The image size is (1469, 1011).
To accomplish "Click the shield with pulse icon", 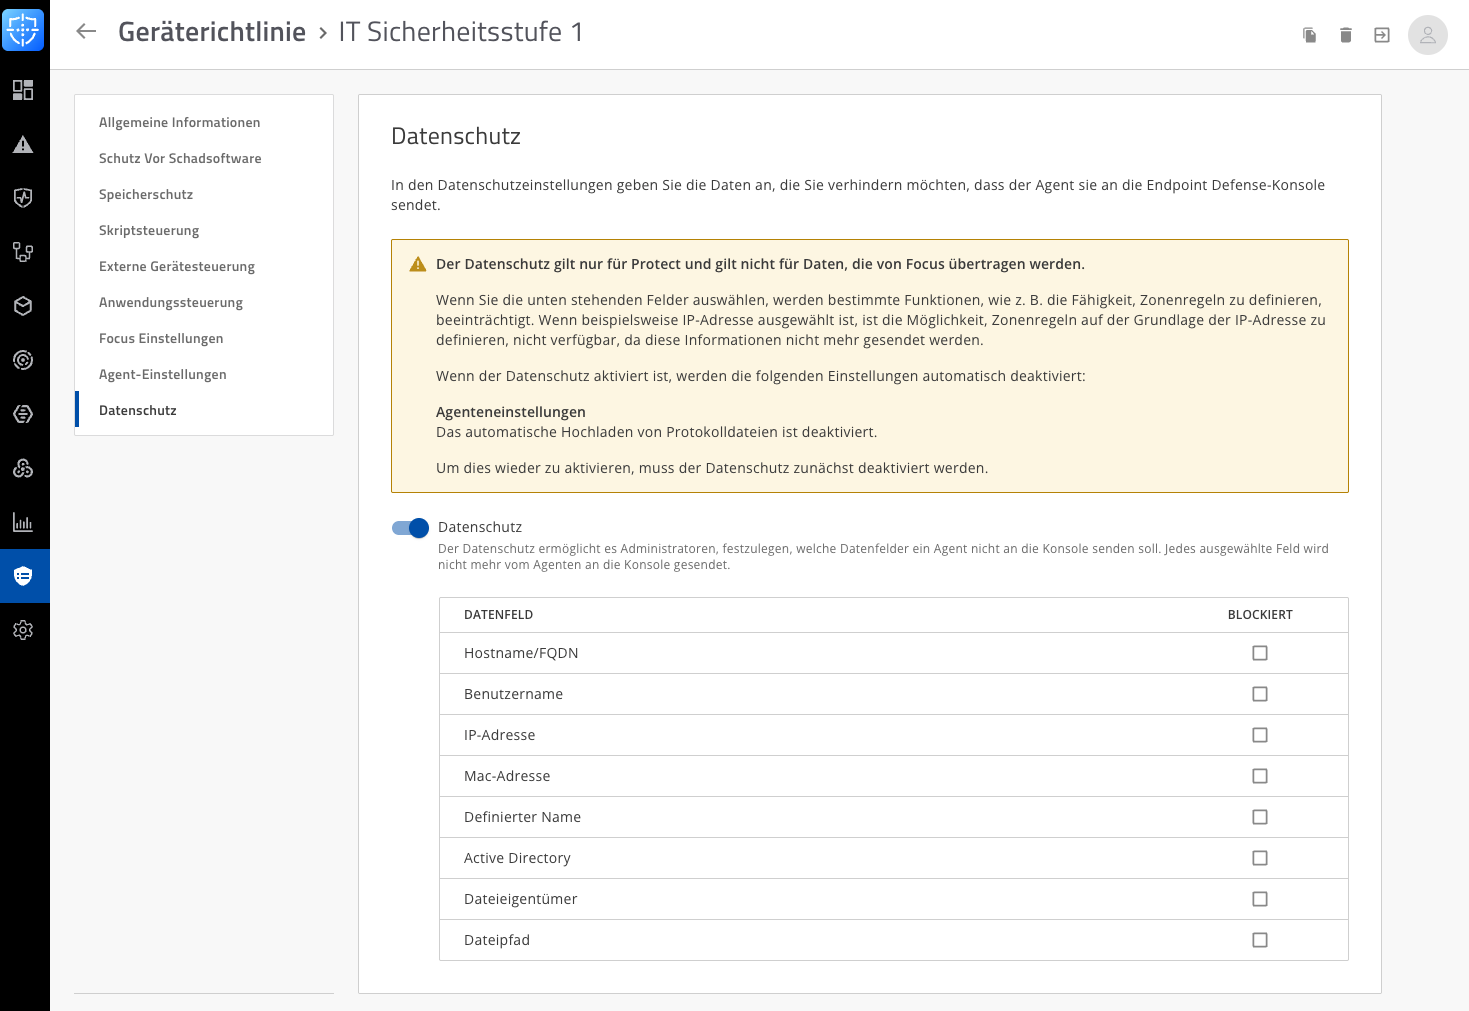I will (x=23, y=198).
